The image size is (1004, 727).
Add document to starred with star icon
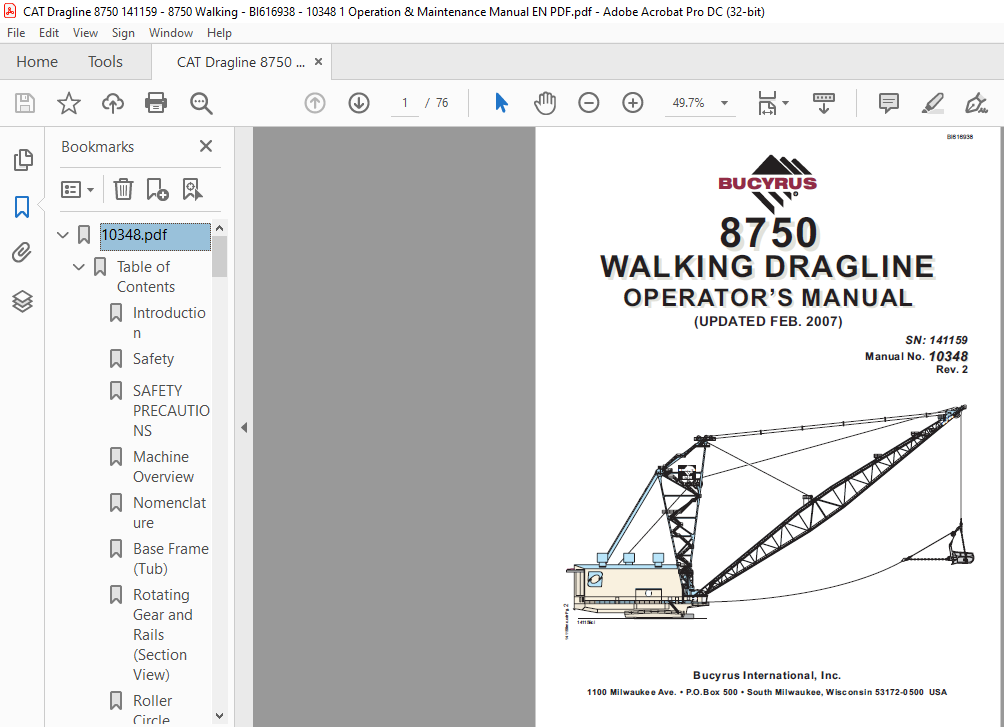click(69, 103)
